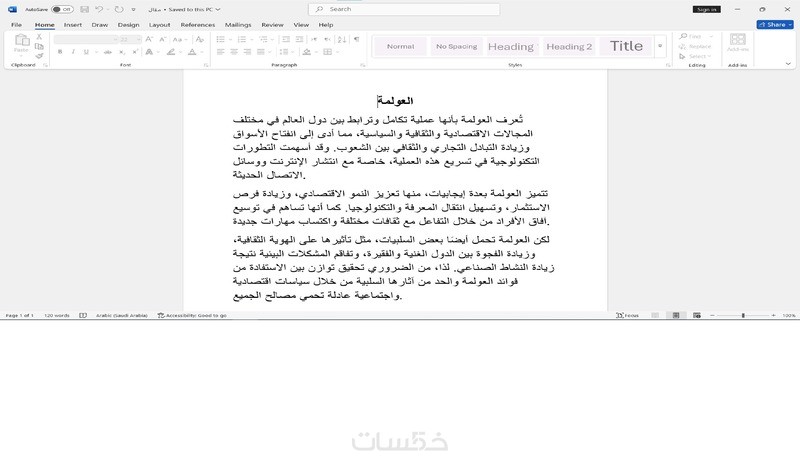The image size is (800, 460).
Task: Apply the Heading 2 style
Action: (569, 46)
